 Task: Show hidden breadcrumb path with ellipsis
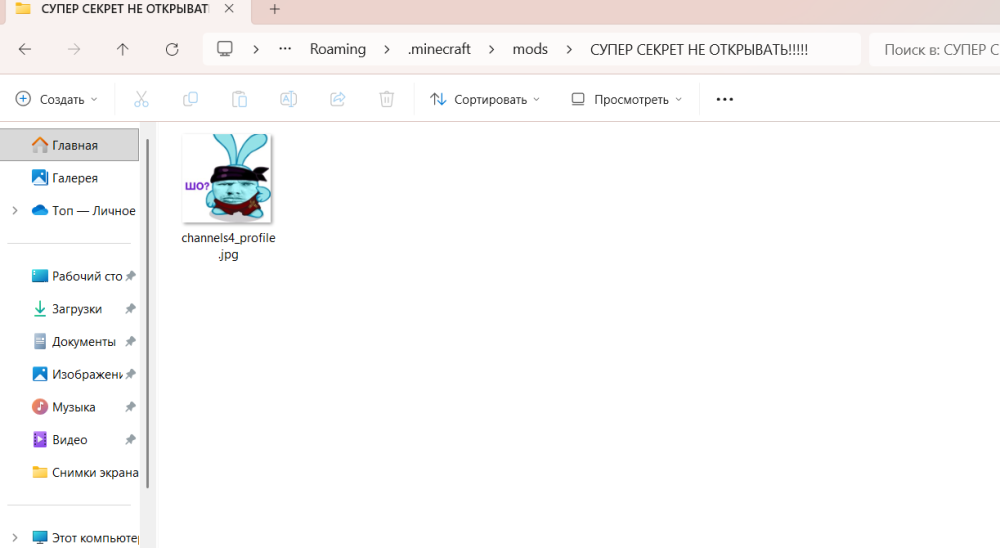pos(285,49)
